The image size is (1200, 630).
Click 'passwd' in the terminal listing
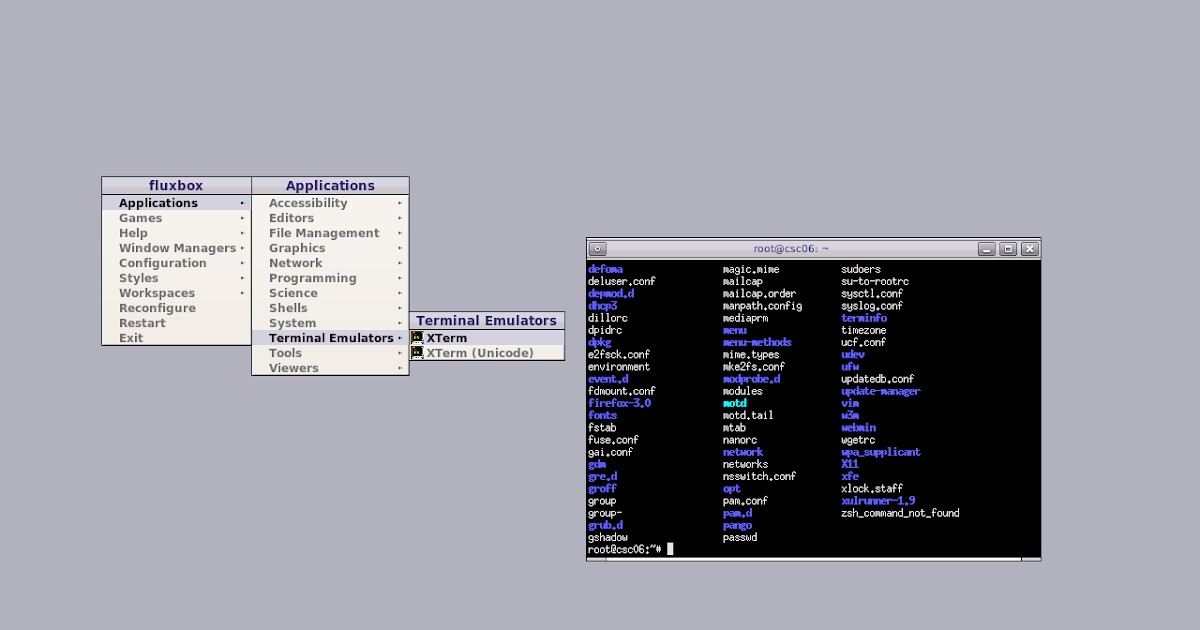click(740, 537)
